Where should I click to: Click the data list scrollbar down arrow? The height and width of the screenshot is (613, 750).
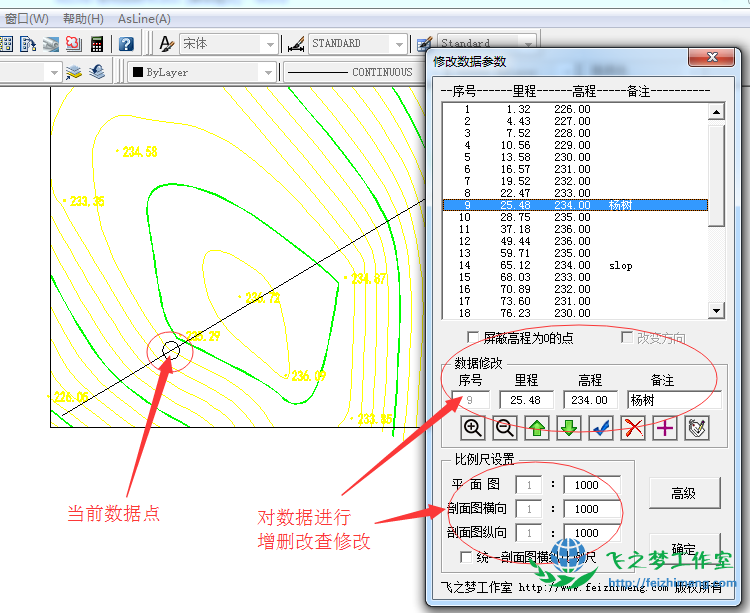click(716, 311)
